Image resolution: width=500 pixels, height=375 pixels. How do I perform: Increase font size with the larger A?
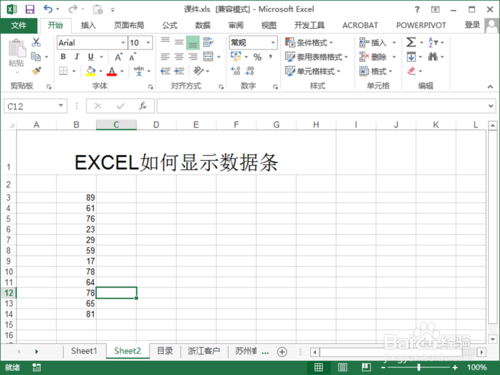[118, 57]
